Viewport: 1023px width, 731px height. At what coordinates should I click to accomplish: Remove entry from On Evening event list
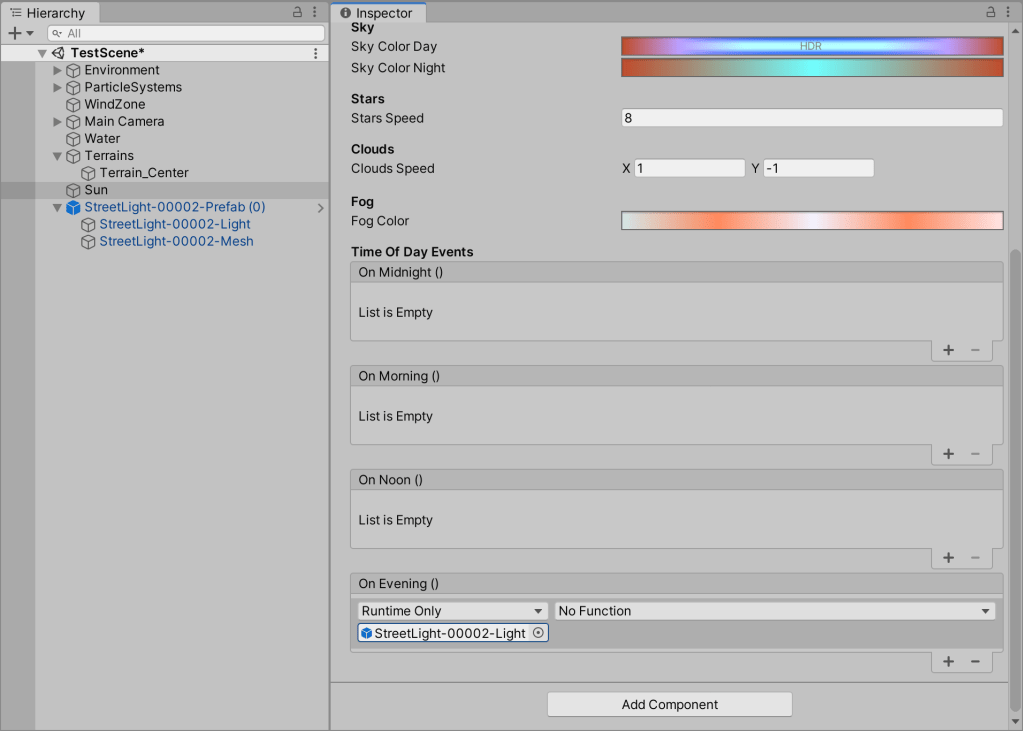[975, 662]
